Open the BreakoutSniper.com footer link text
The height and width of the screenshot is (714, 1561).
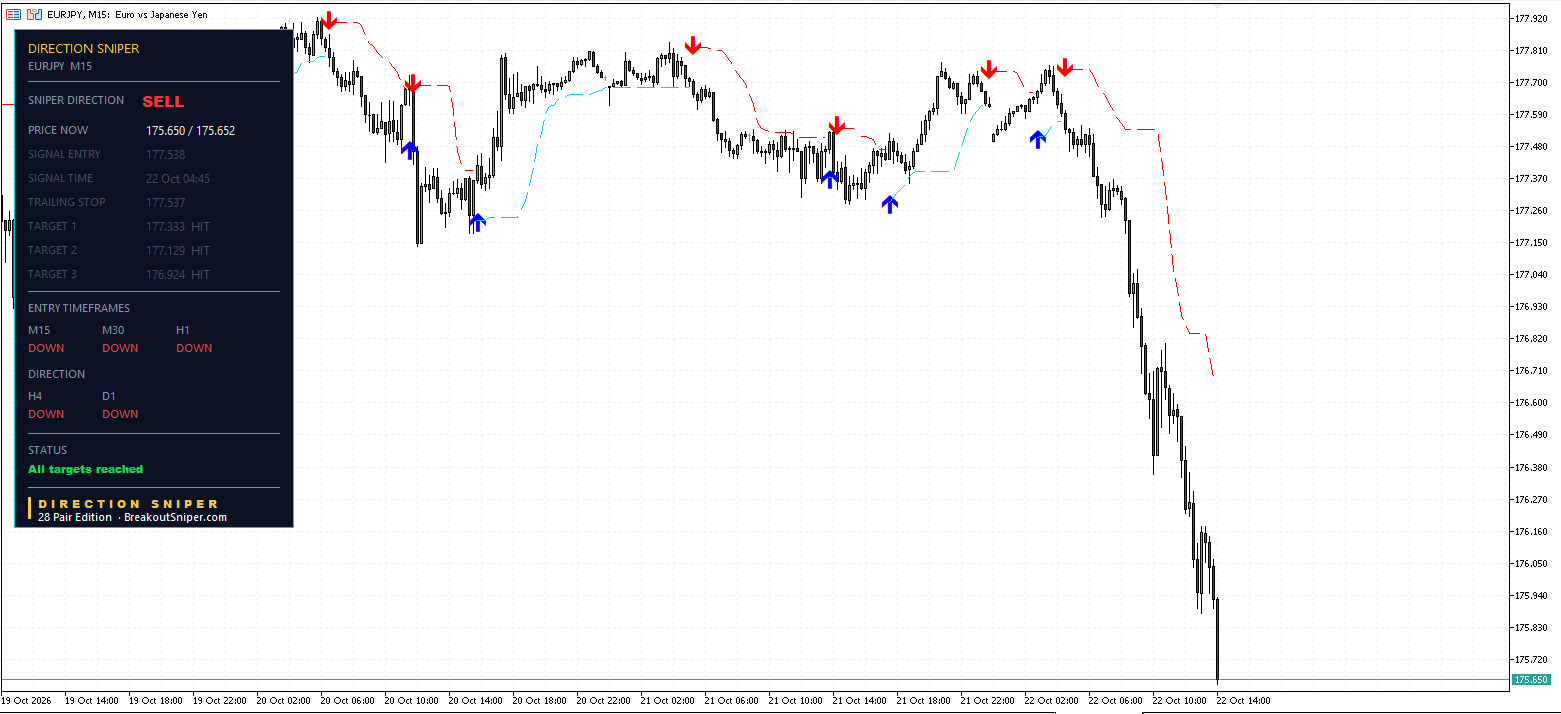pyautogui.click(x=176, y=517)
